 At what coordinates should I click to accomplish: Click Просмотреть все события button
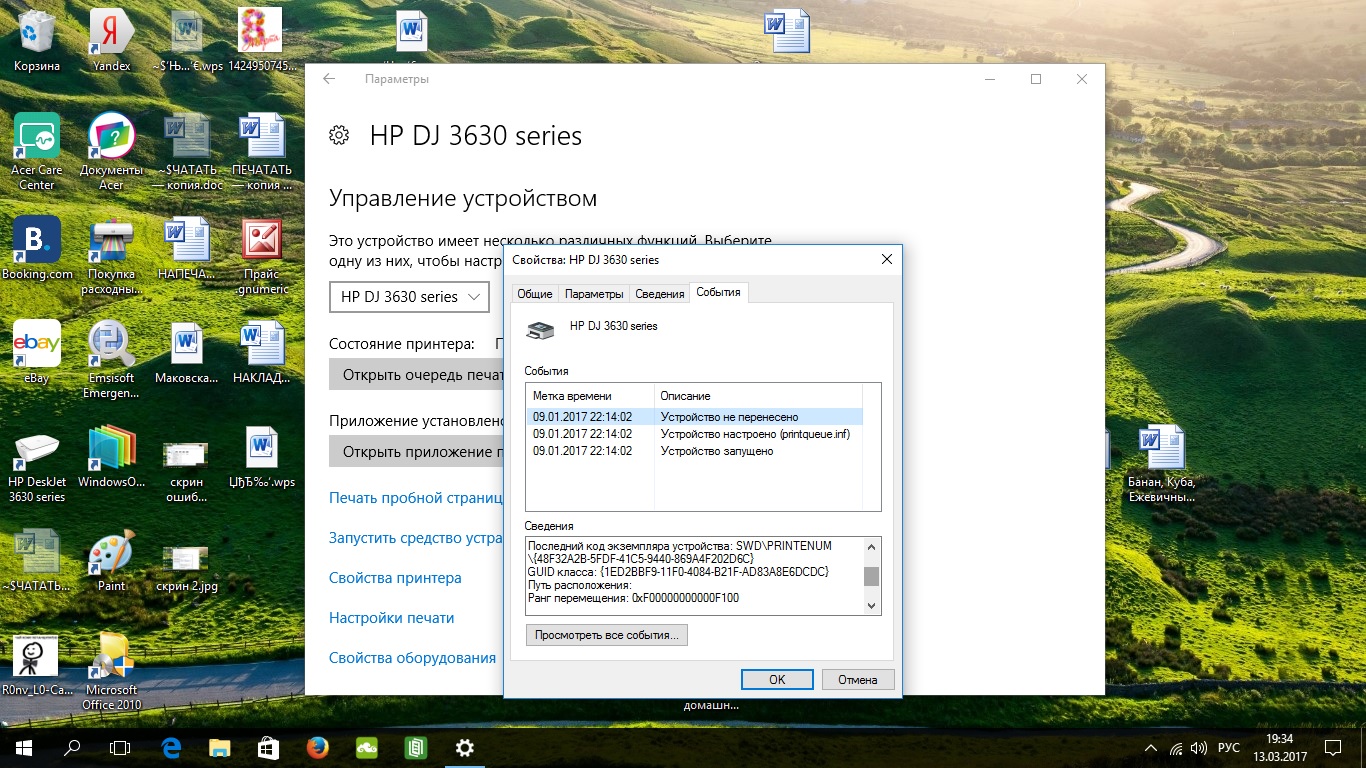pyautogui.click(x=607, y=635)
